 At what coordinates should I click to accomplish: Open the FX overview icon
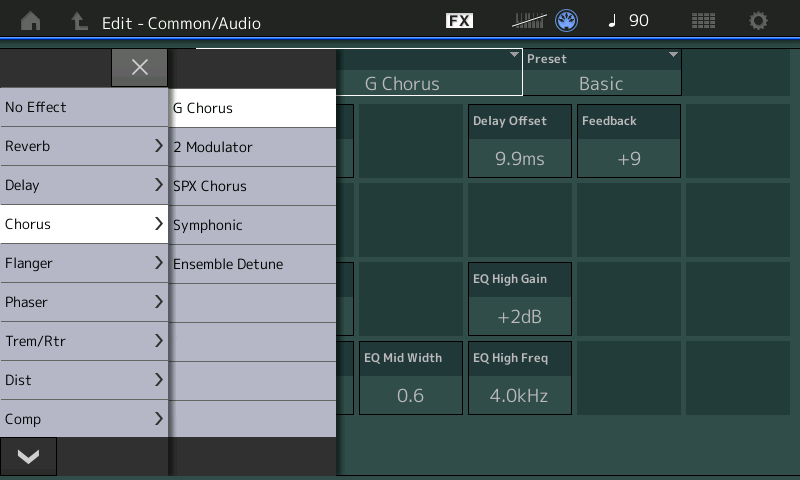pyautogui.click(x=459, y=21)
